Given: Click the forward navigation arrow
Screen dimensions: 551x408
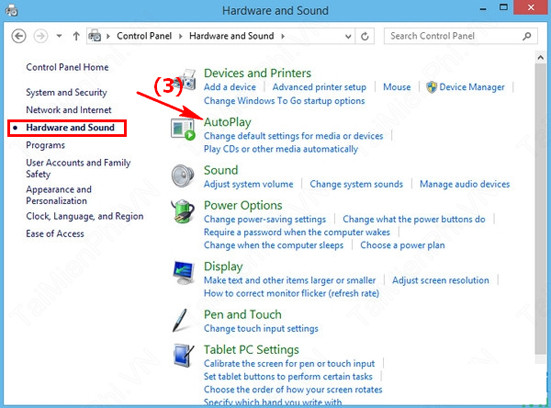Looking at the screenshot, I should click(41, 36).
